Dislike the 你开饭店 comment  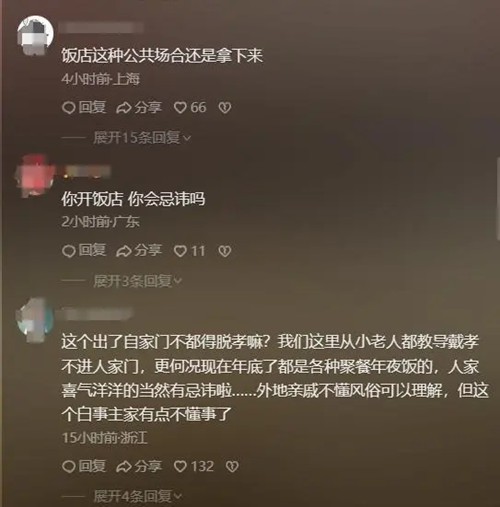click(225, 251)
